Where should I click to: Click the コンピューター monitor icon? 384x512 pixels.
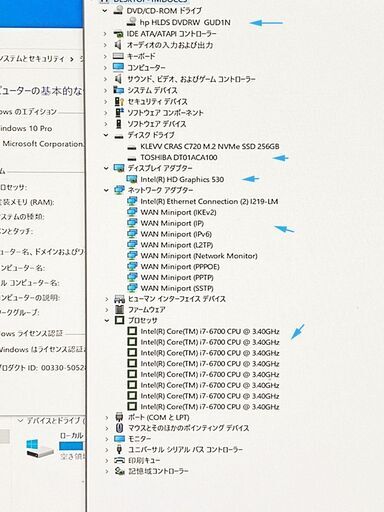(118, 67)
